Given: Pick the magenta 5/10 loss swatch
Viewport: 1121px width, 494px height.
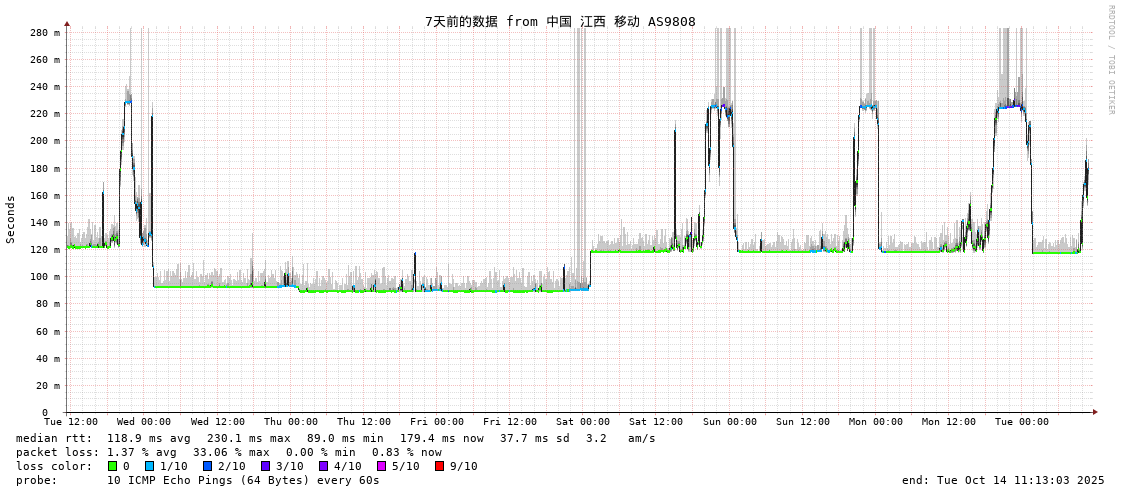Looking at the screenshot, I should pyautogui.click(x=381, y=466).
